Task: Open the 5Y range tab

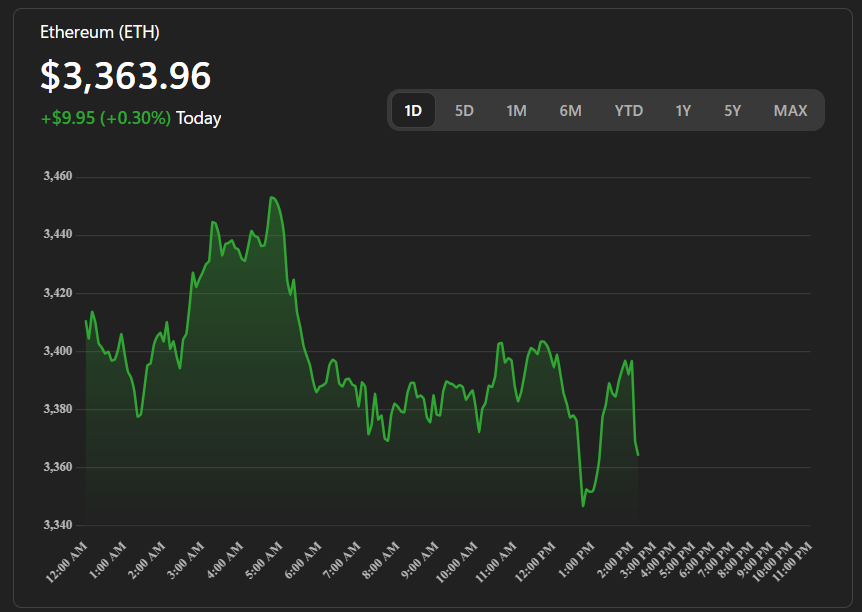Action: [x=733, y=110]
